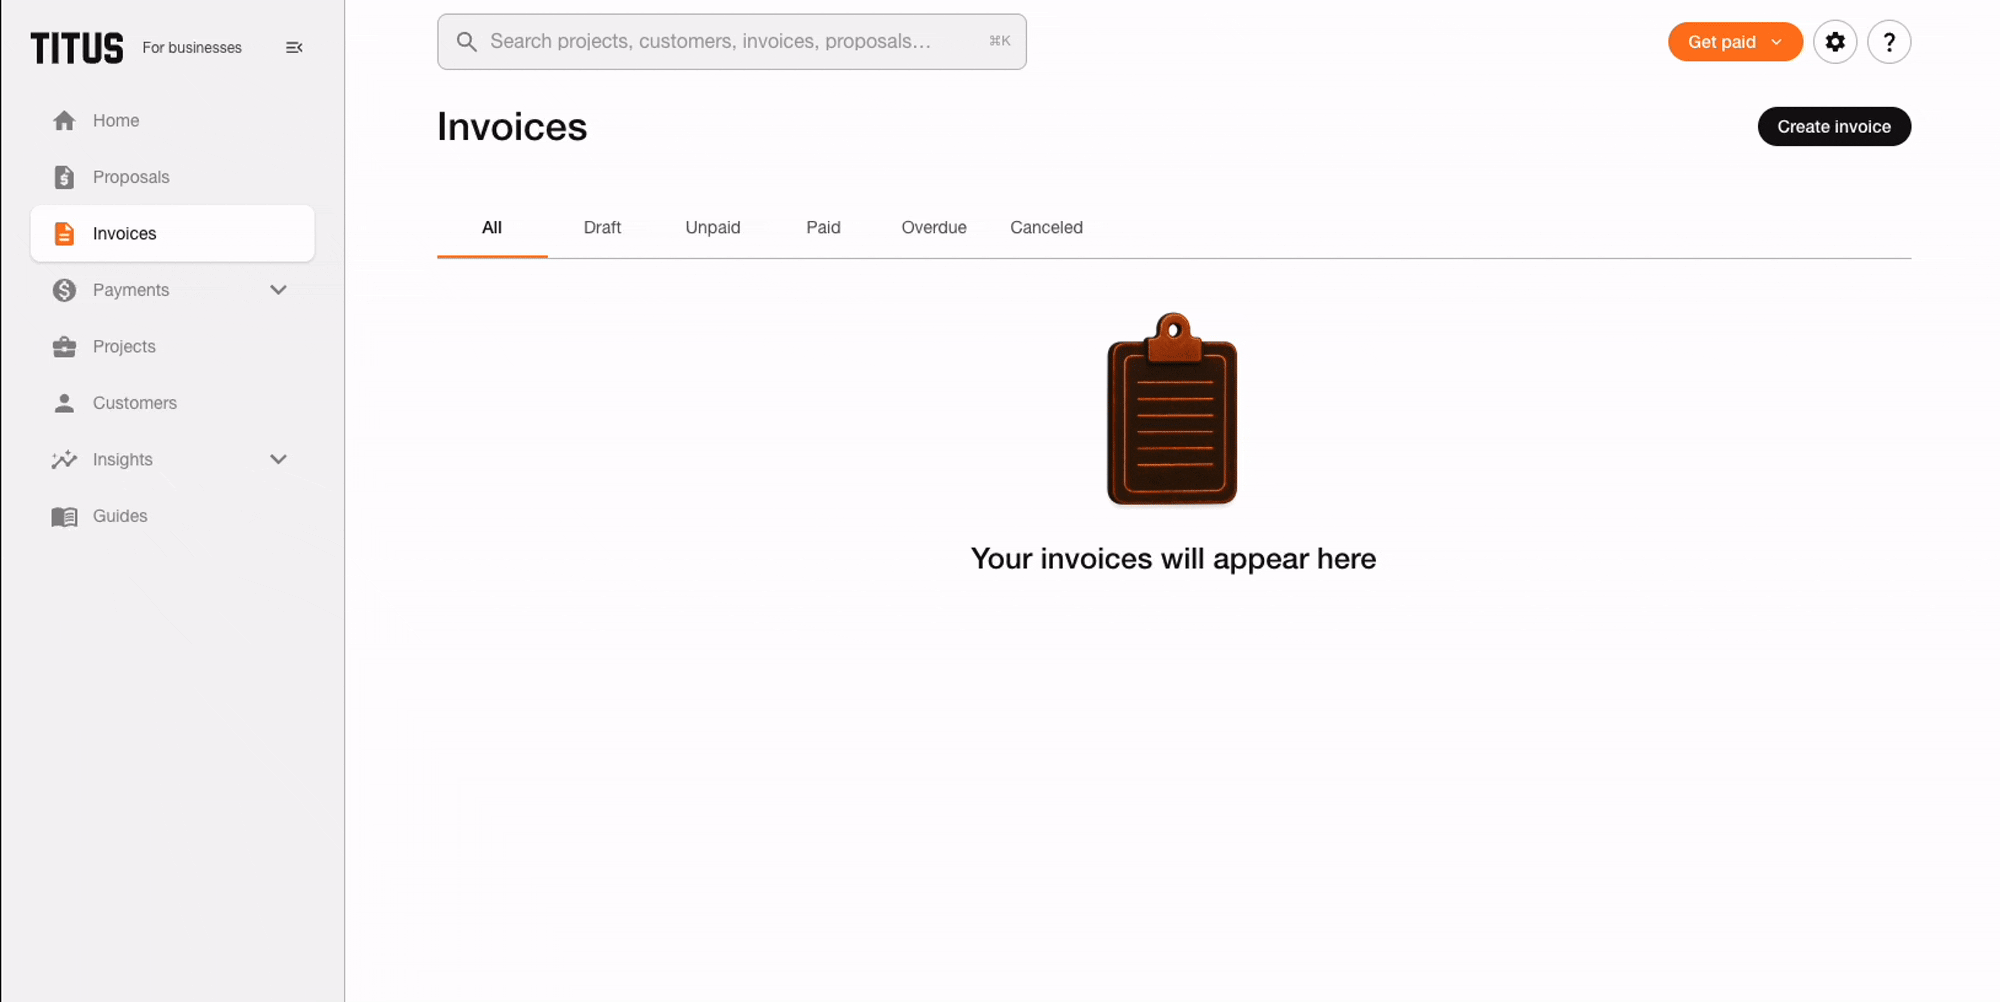This screenshot has width=2000, height=1002.
Task: Select the All tab
Action: [x=492, y=228]
